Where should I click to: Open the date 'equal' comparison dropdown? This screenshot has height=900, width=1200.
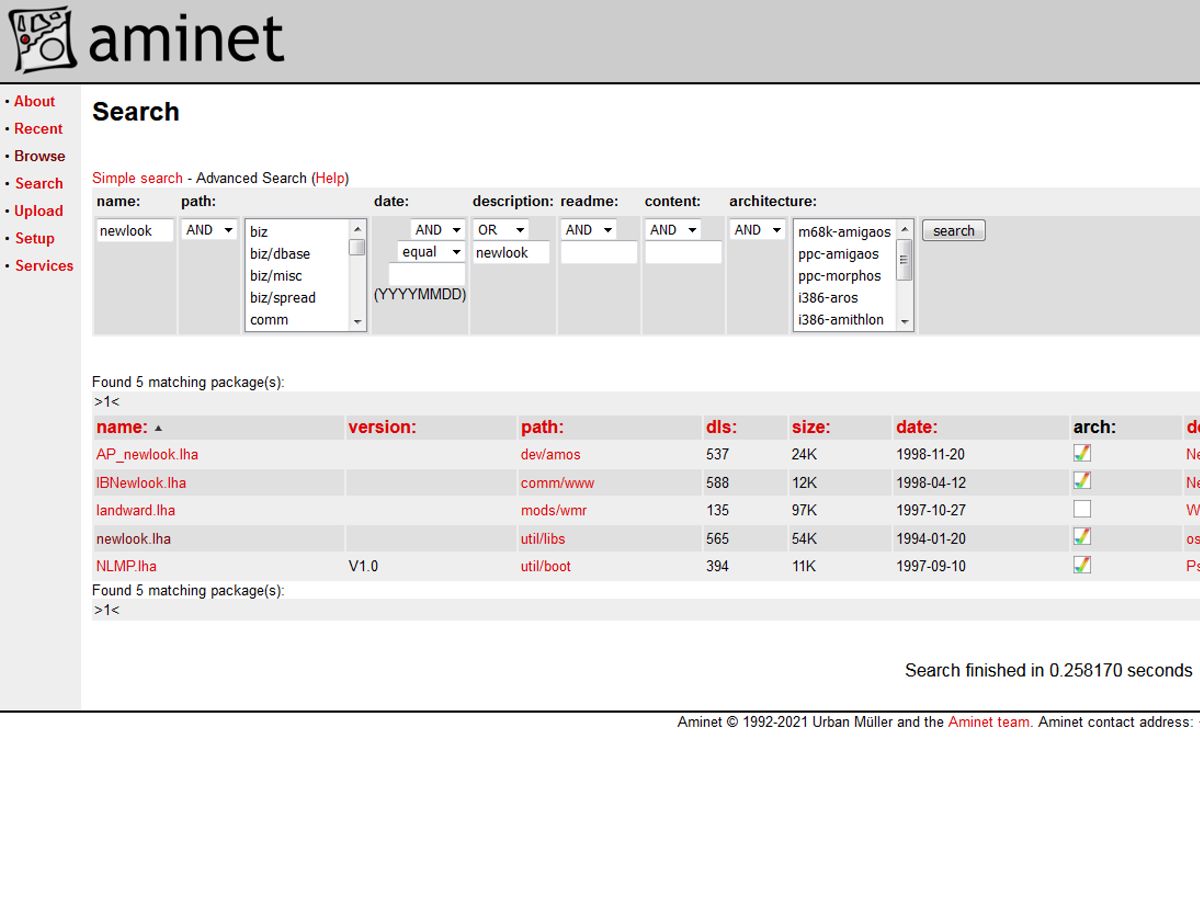tap(432, 252)
